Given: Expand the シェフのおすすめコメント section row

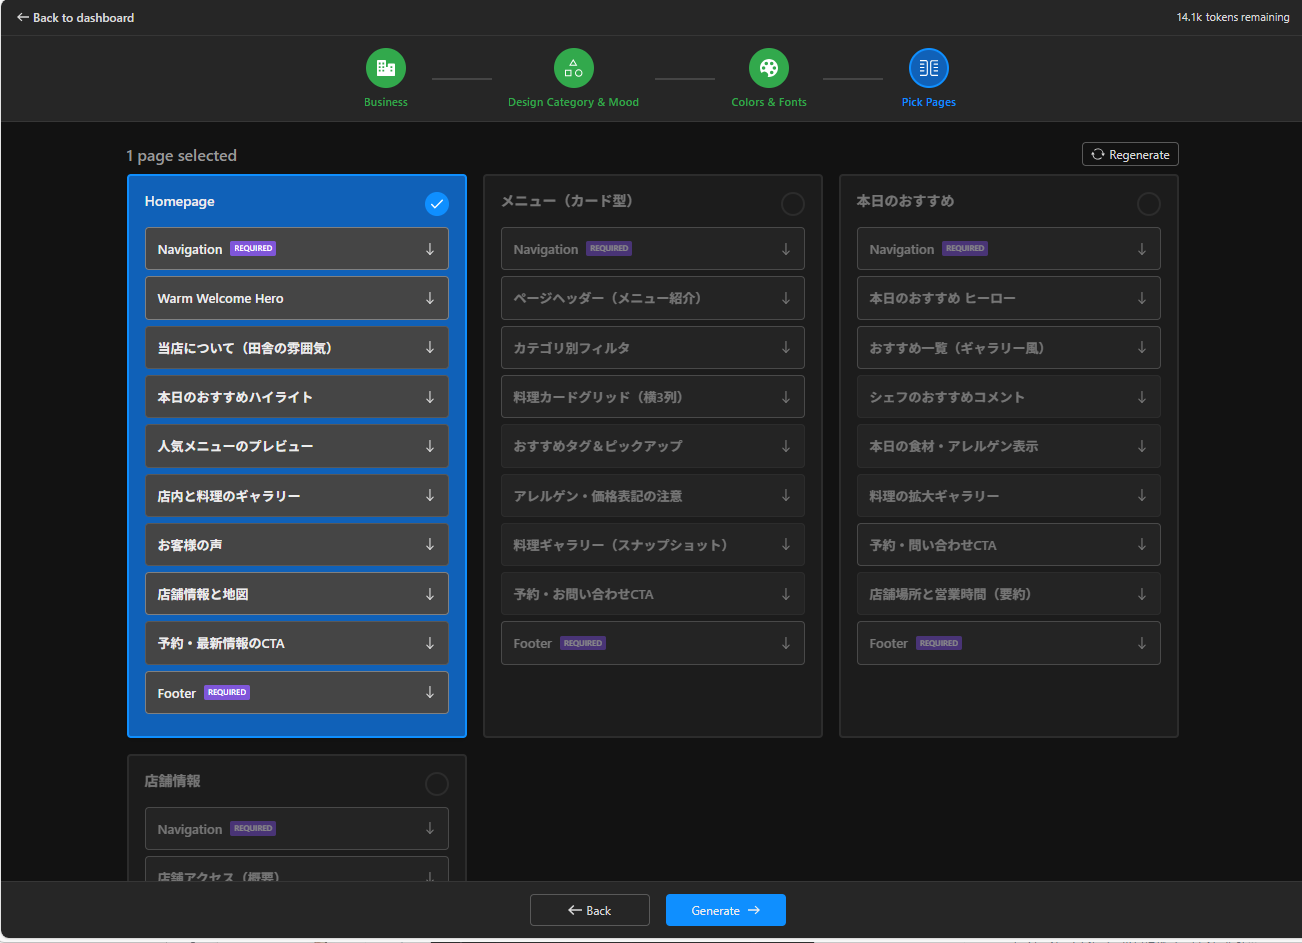Looking at the screenshot, I should (x=1008, y=397).
